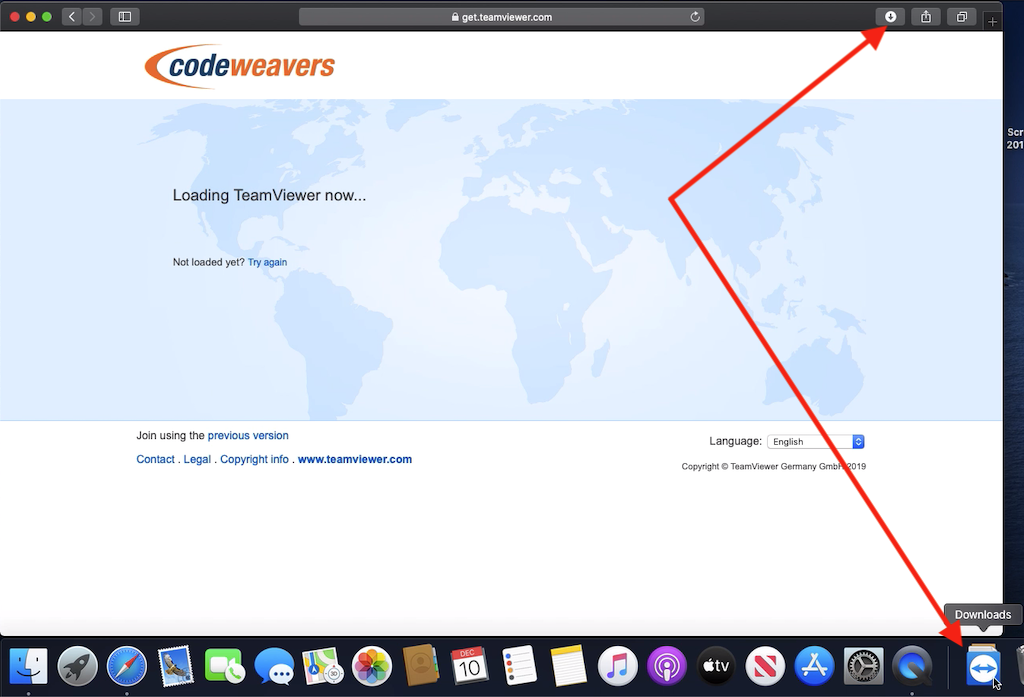The height and width of the screenshot is (697, 1024).
Task: Open Photos from the Dock
Action: click(x=372, y=666)
